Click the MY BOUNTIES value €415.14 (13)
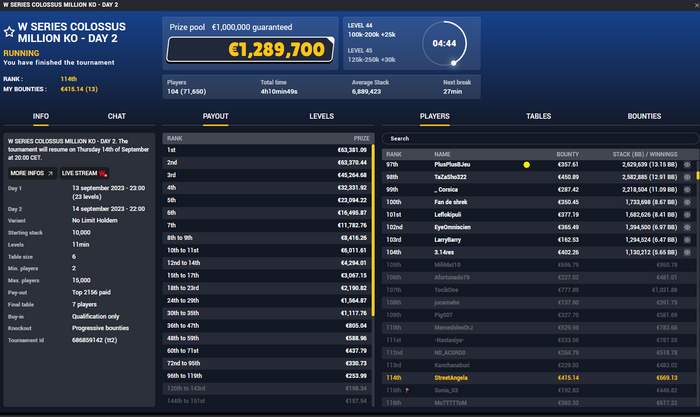Image resolution: width=700 pixels, height=417 pixels. [79, 89]
